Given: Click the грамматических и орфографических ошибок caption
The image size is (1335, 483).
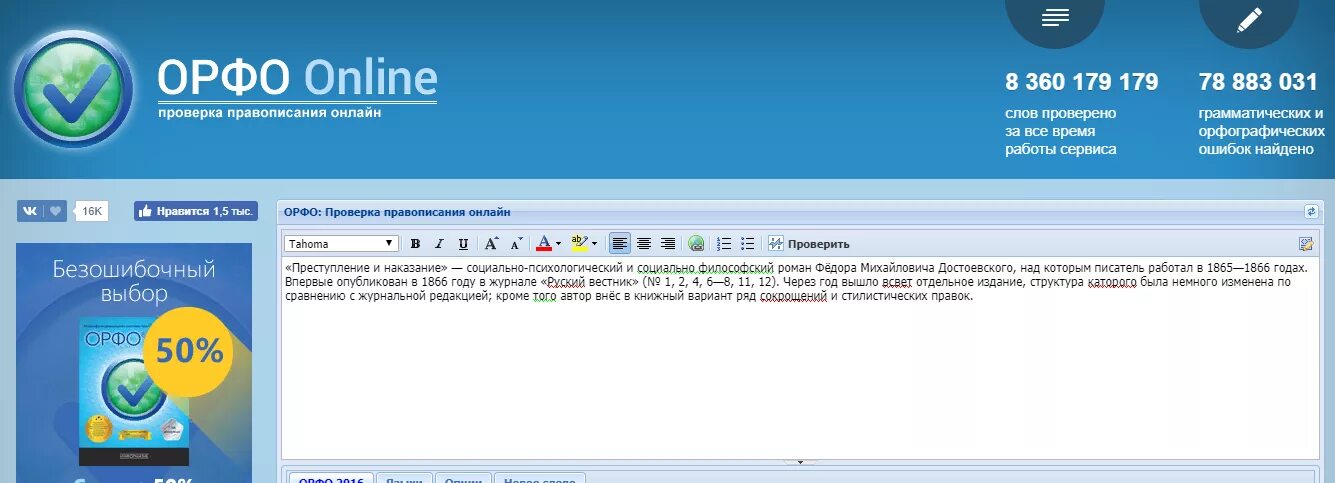Looking at the screenshot, I should point(1262,131).
